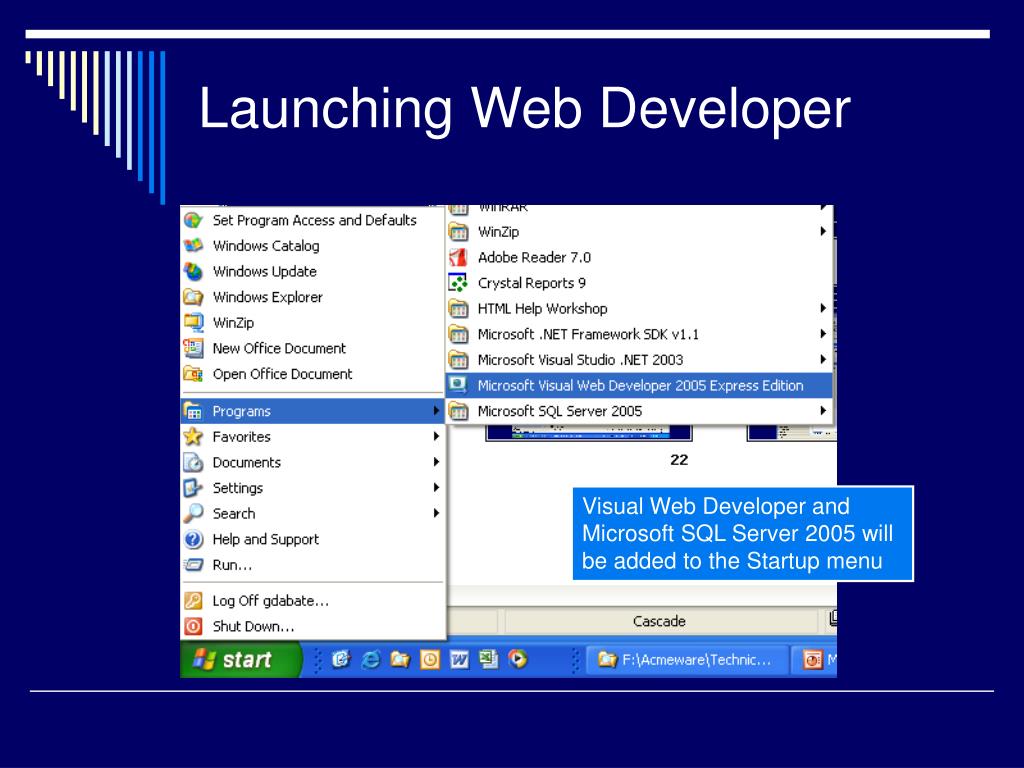Click the Windows Catalog icon
The image size is (1024, 768).
coord(193,246)
